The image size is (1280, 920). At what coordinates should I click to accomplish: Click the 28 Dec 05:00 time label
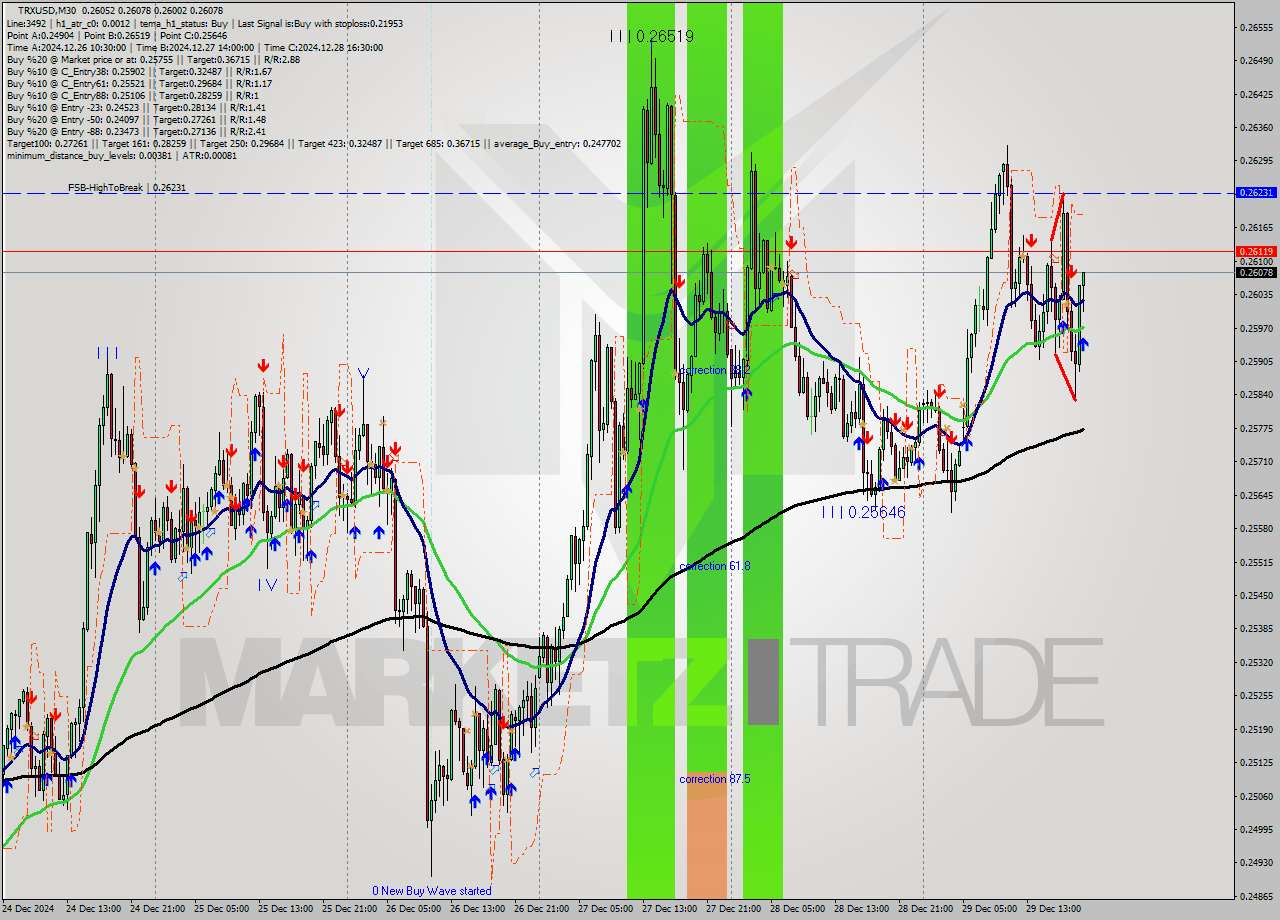click(x=798, y=909)
